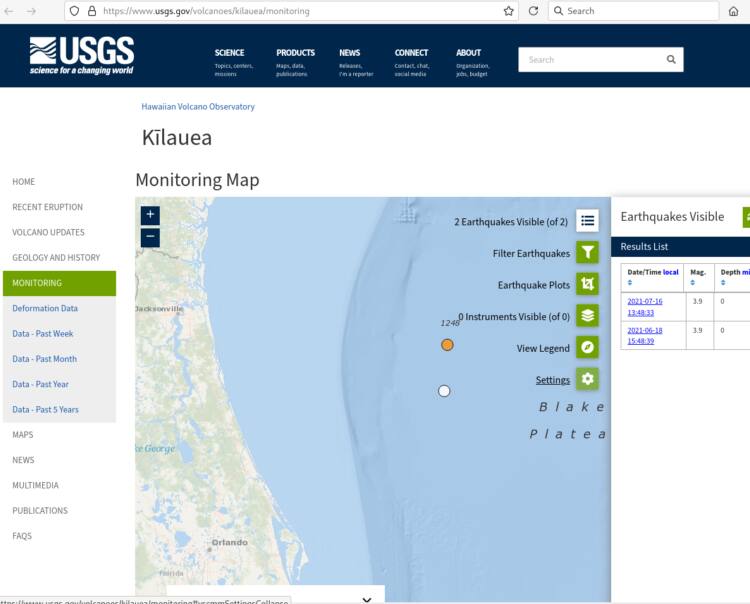
Task: Open the Deformation Data link
Action: (x=45, y=308)
